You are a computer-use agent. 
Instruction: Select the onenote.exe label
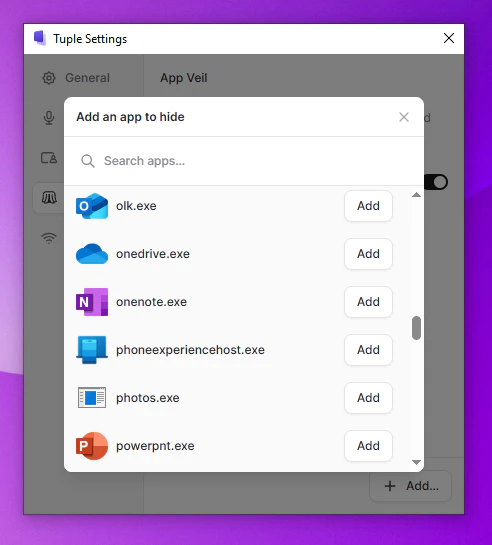[x=151, y=302]
